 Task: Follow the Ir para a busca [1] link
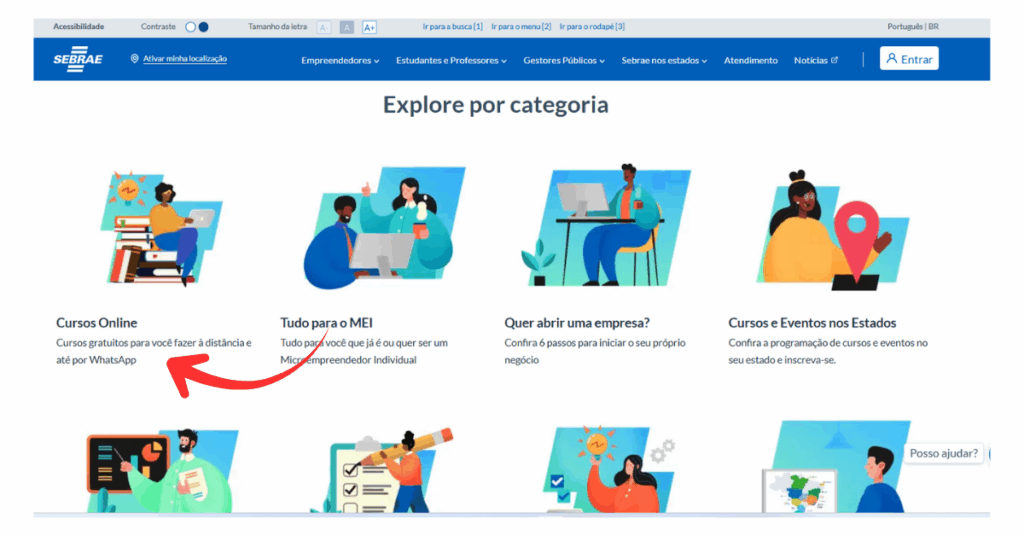point(453,27)
